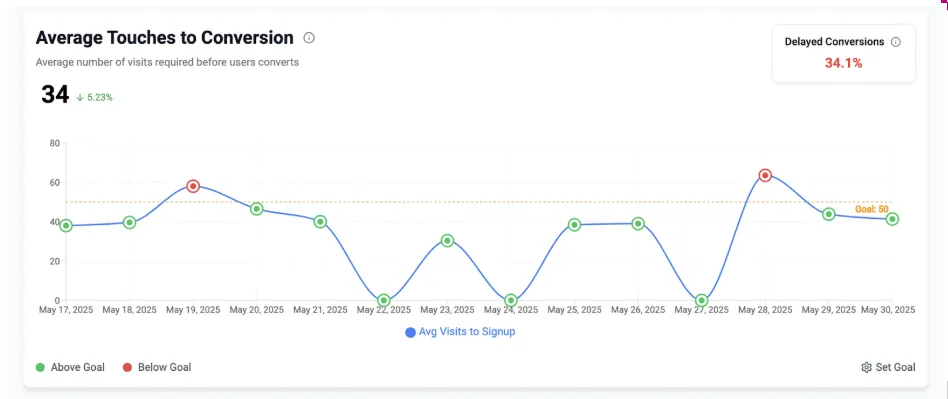The height and width of the screenshot is (399, 948).
Task: Select the red May 19, 2025 data point
Action: tap(193, 186)
